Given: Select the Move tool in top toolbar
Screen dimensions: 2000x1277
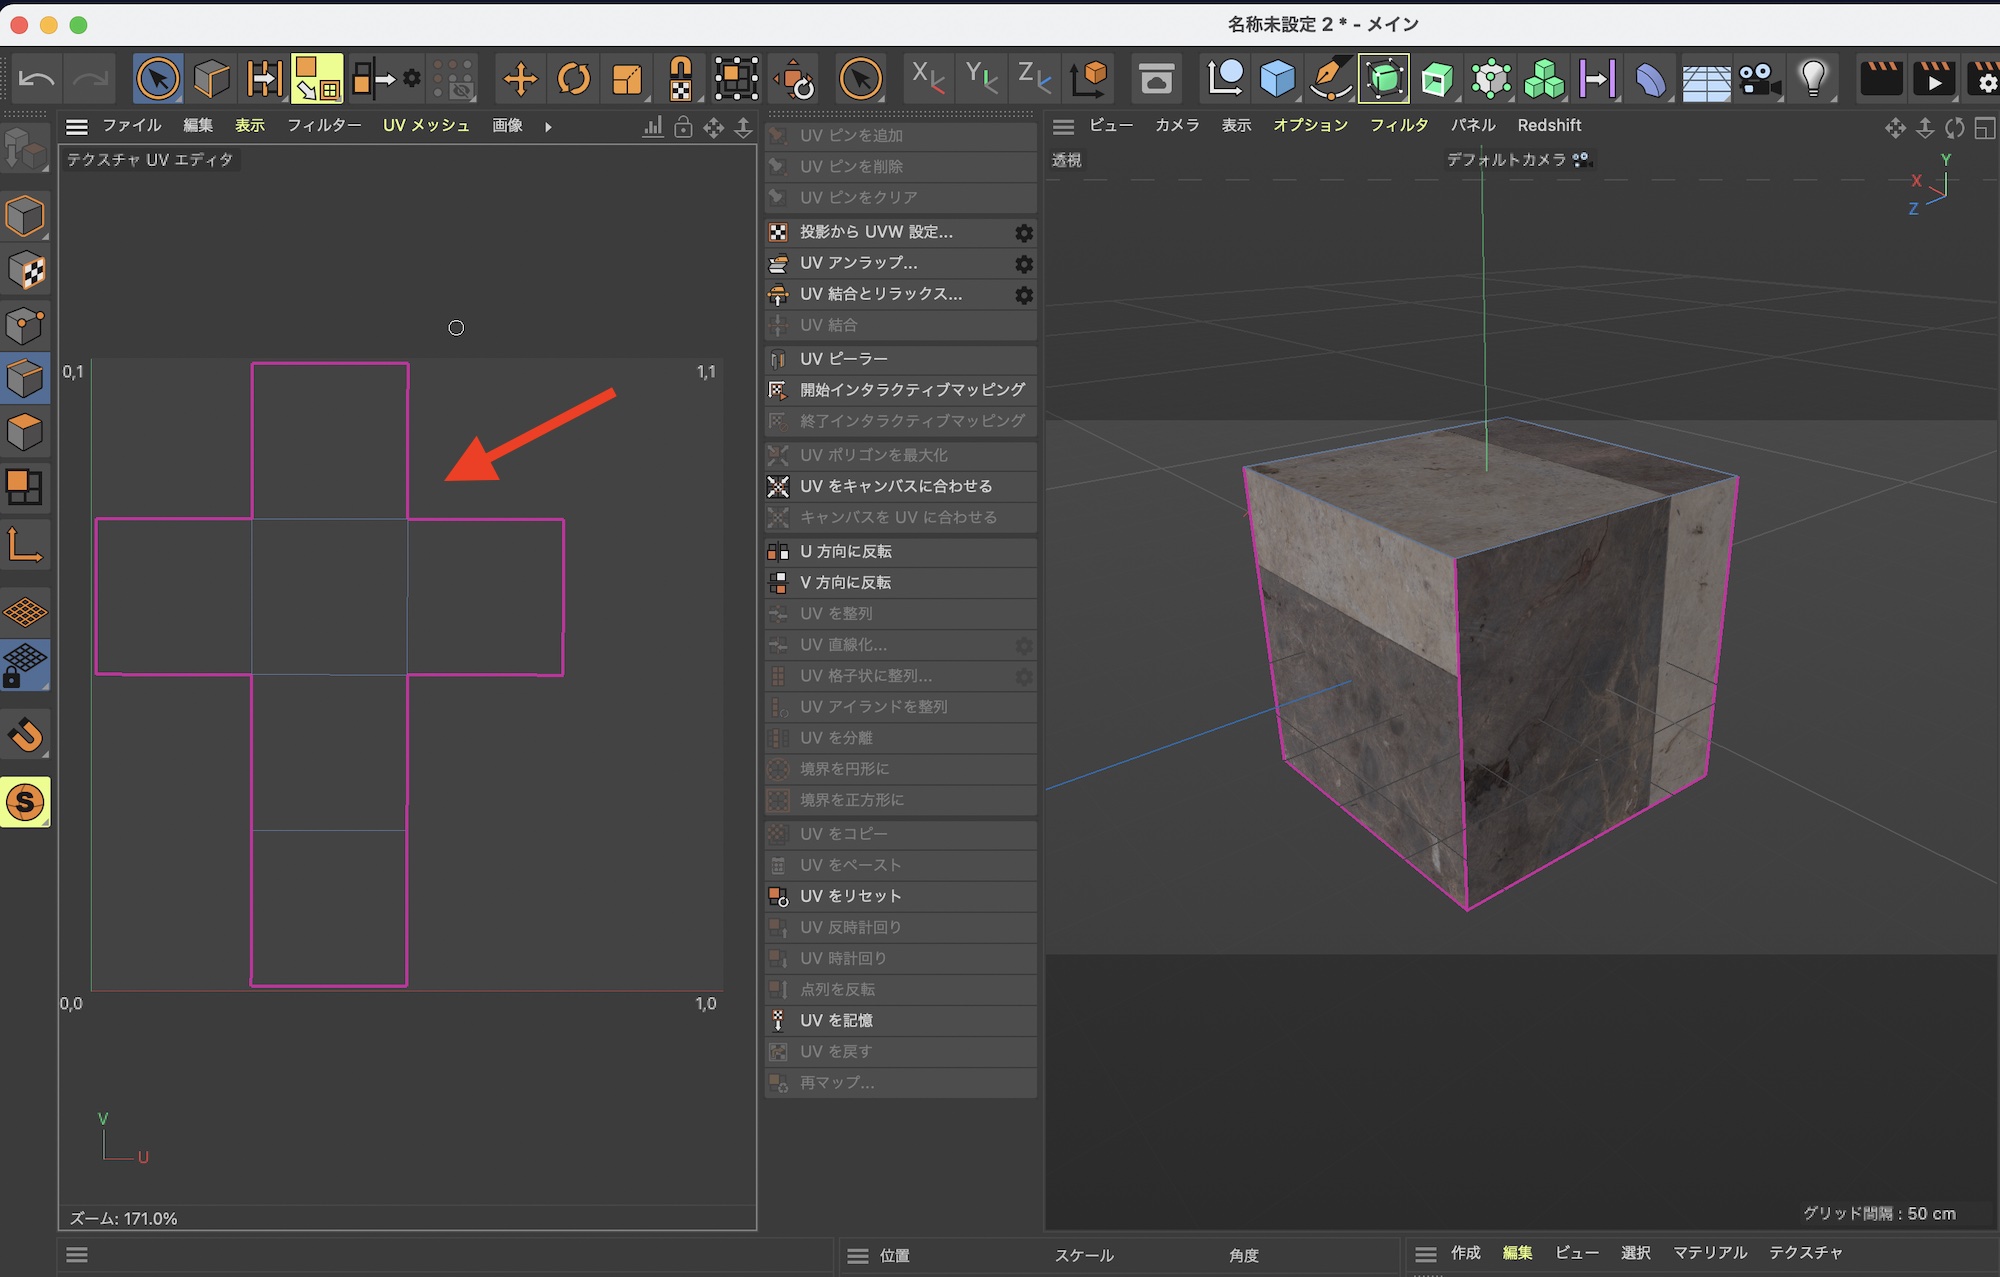Looking at the screenshot, I should point(520,79).
